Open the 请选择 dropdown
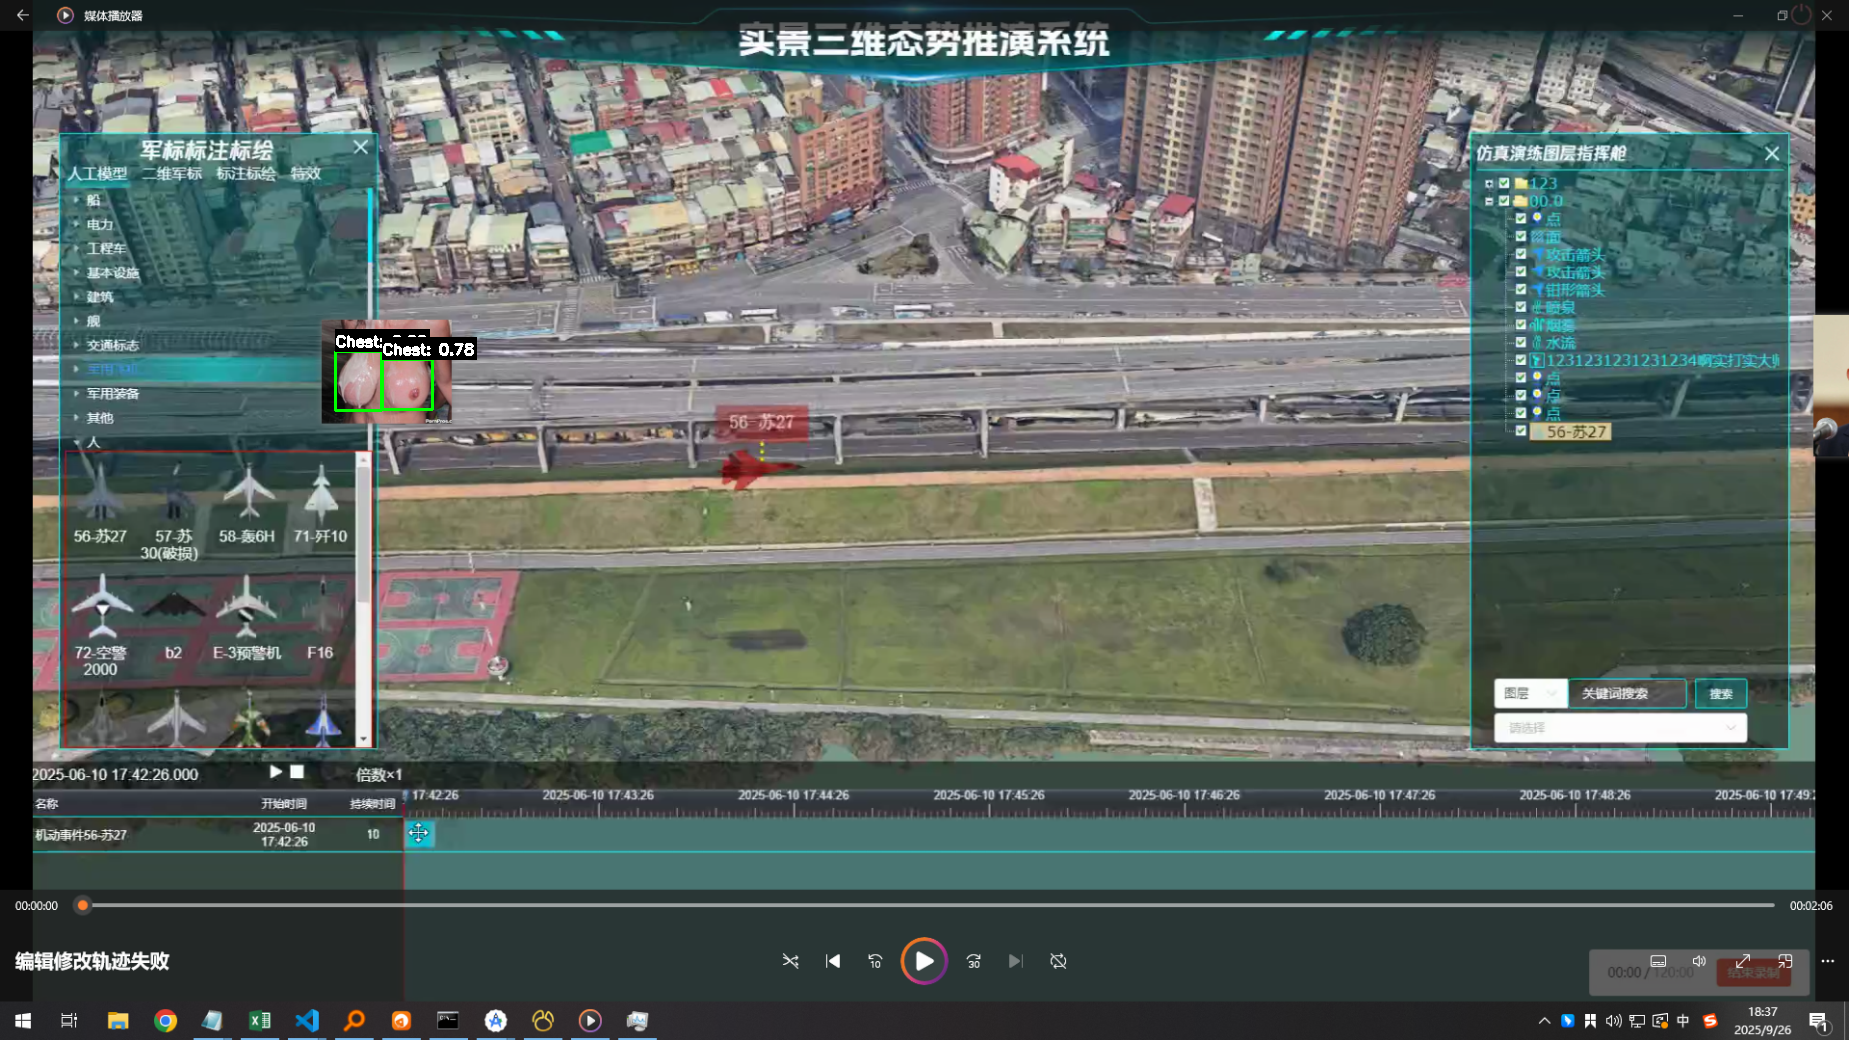 [x=1620, y=728]
